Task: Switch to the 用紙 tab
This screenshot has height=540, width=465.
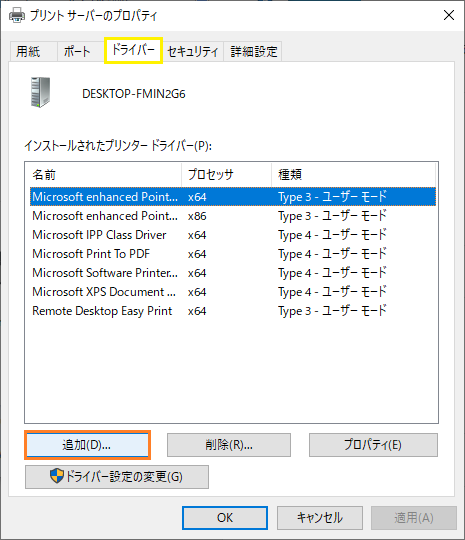Action: pyautogui.click(x=28, y=52)
